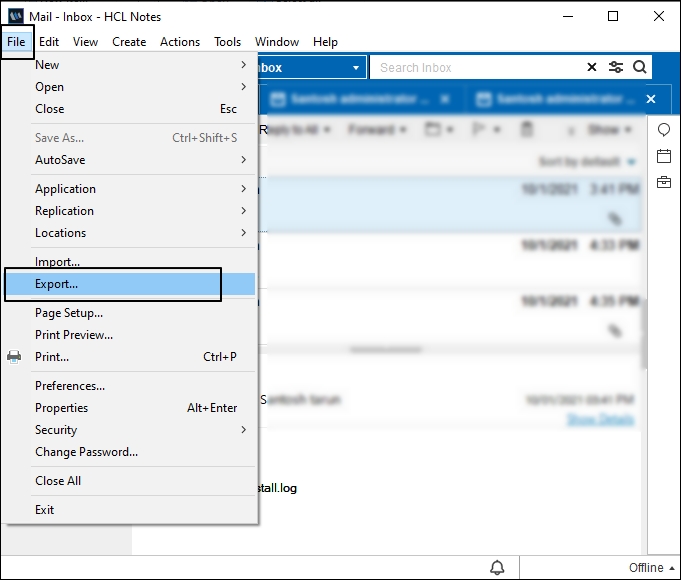Expand the Application submenu
This screenshot has width=681, height=580.
(x=143, y=189)
